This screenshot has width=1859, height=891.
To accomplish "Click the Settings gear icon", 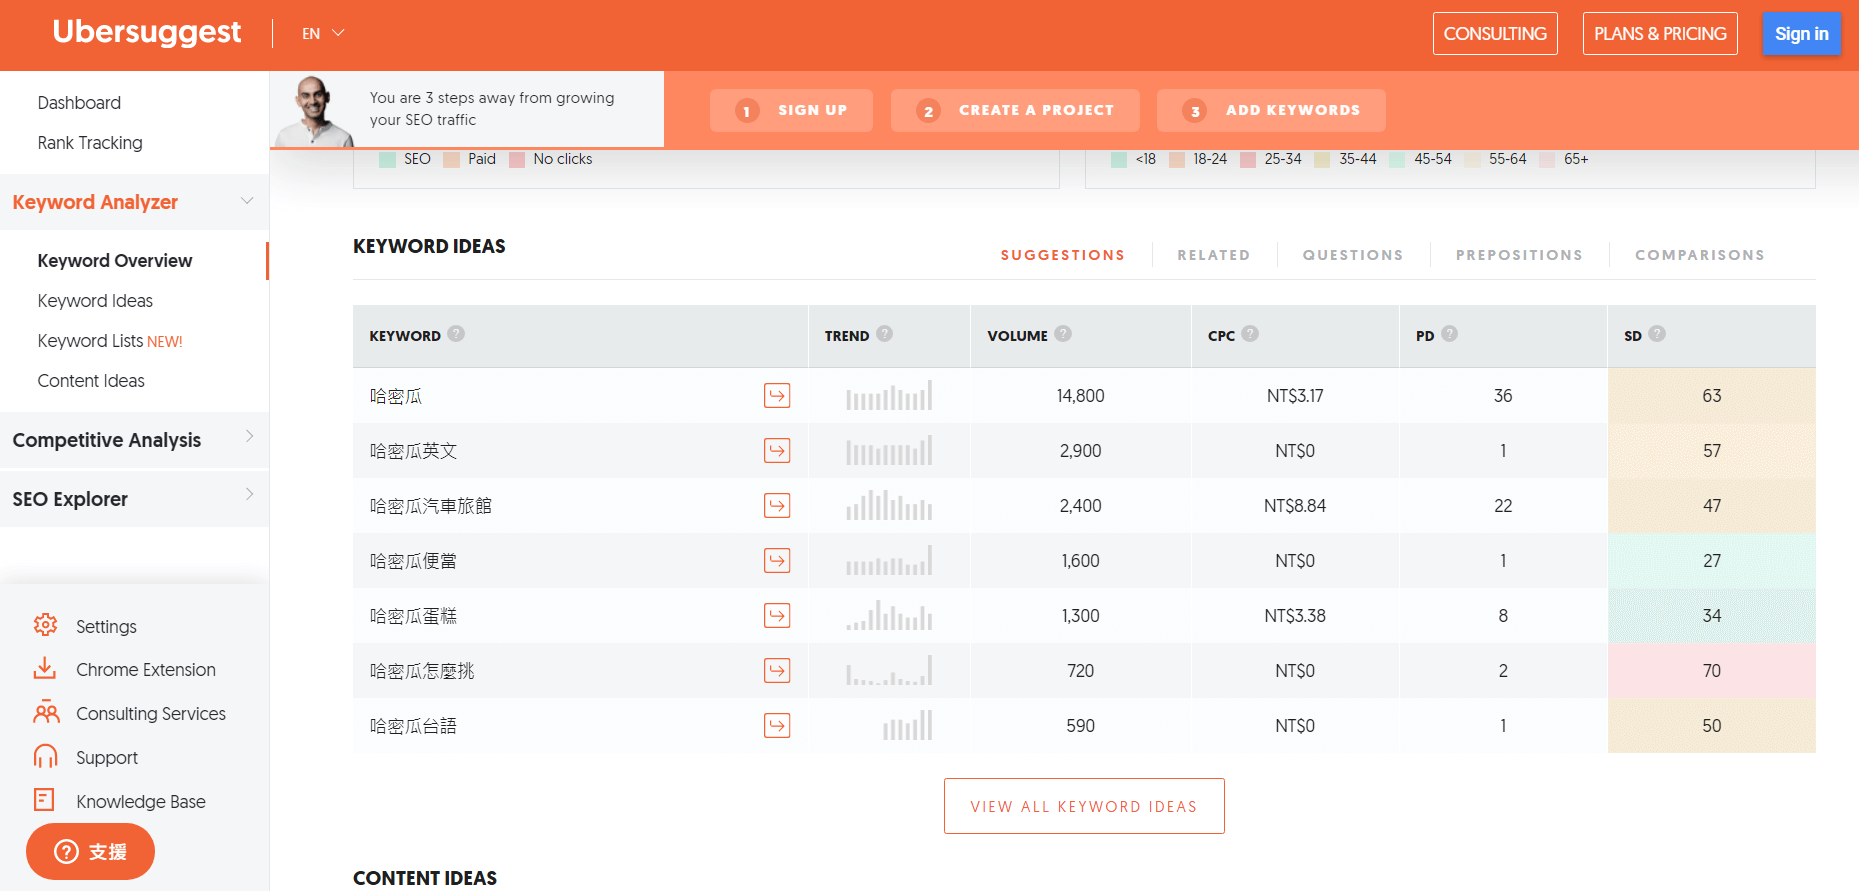I will (45, 625).
